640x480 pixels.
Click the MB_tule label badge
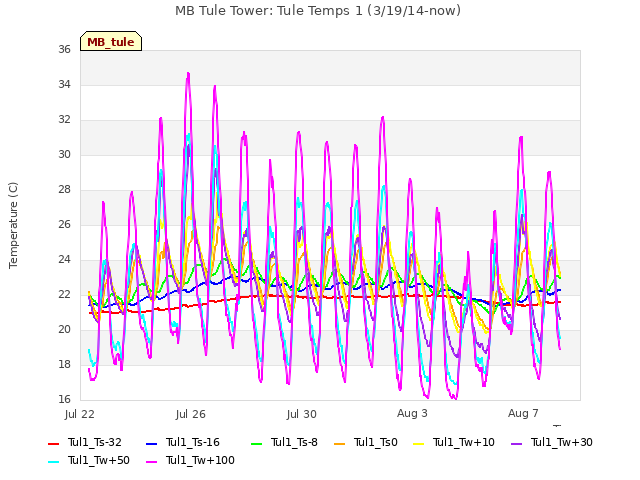click(x=111, y=41)
